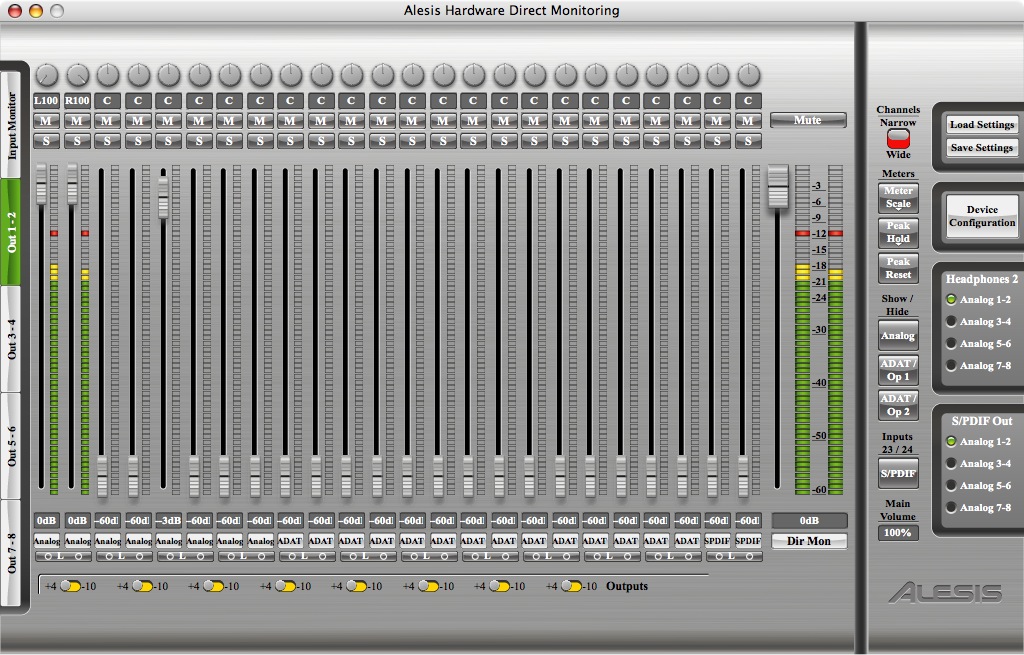This screenshot has width=1024, height=655.
Task: Click the fader handle of the R100 channel
Action: [x=72, y=184]
